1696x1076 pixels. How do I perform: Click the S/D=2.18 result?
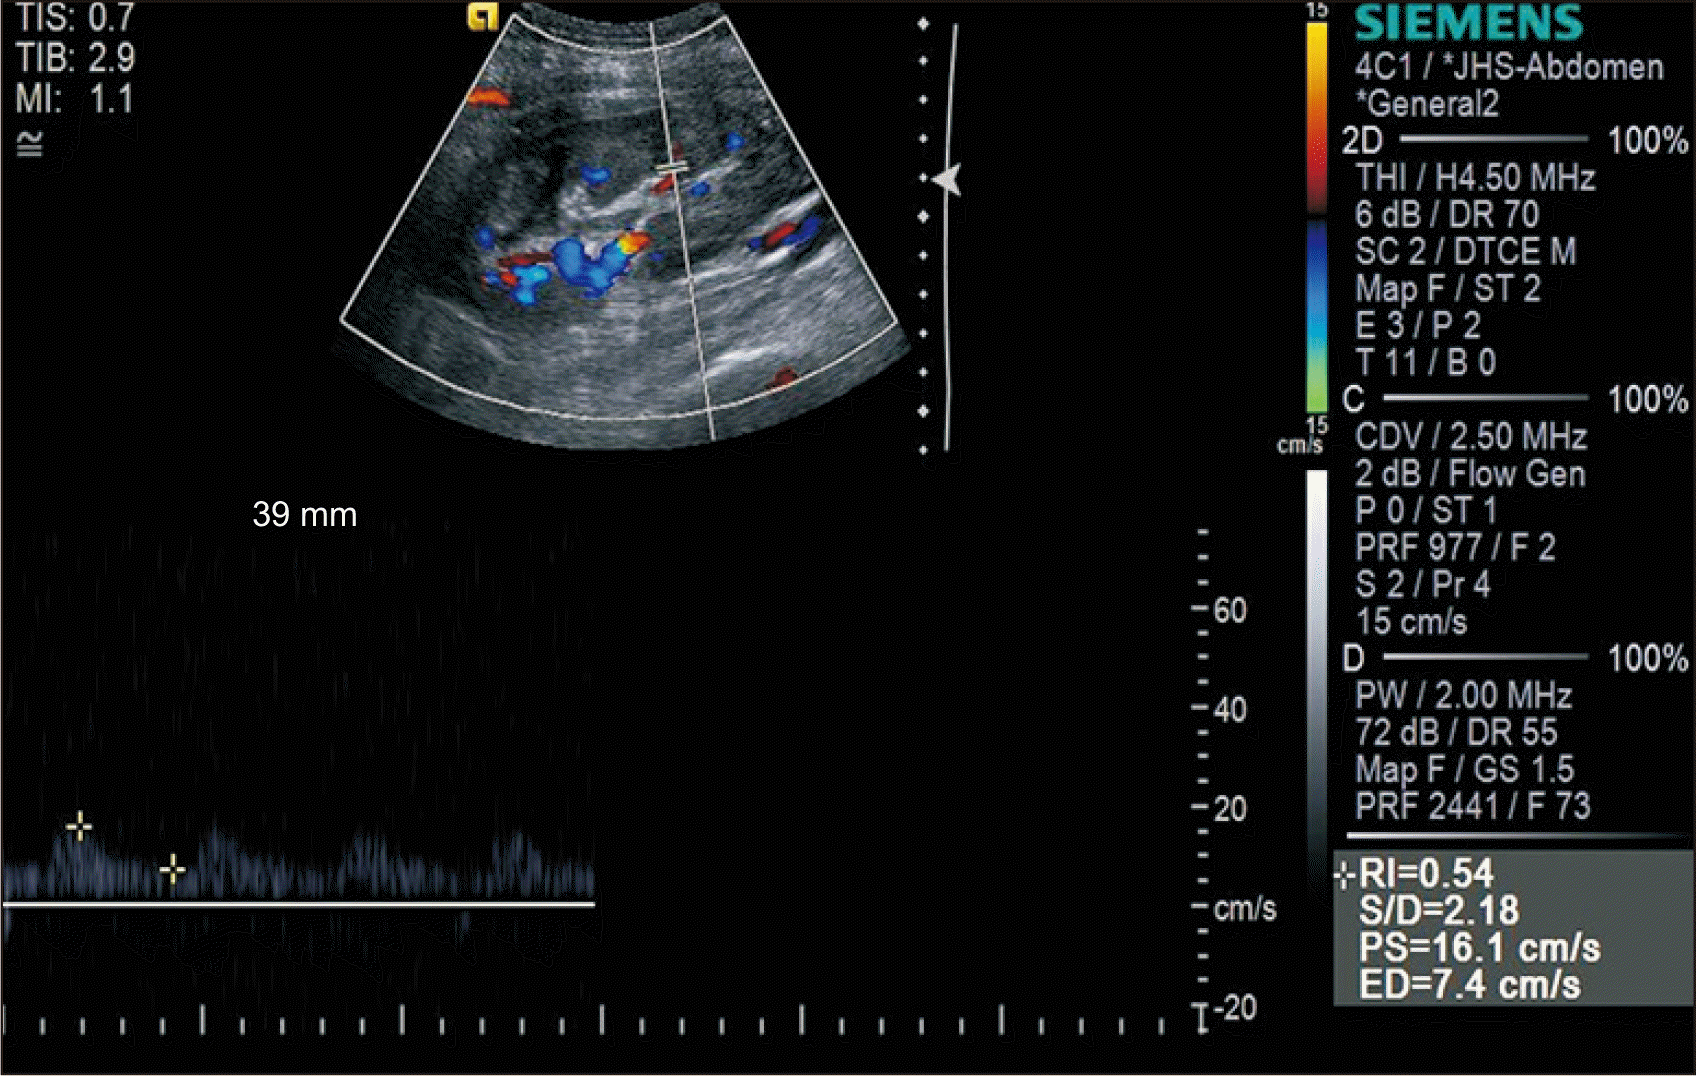click(x=1439, y=911)
